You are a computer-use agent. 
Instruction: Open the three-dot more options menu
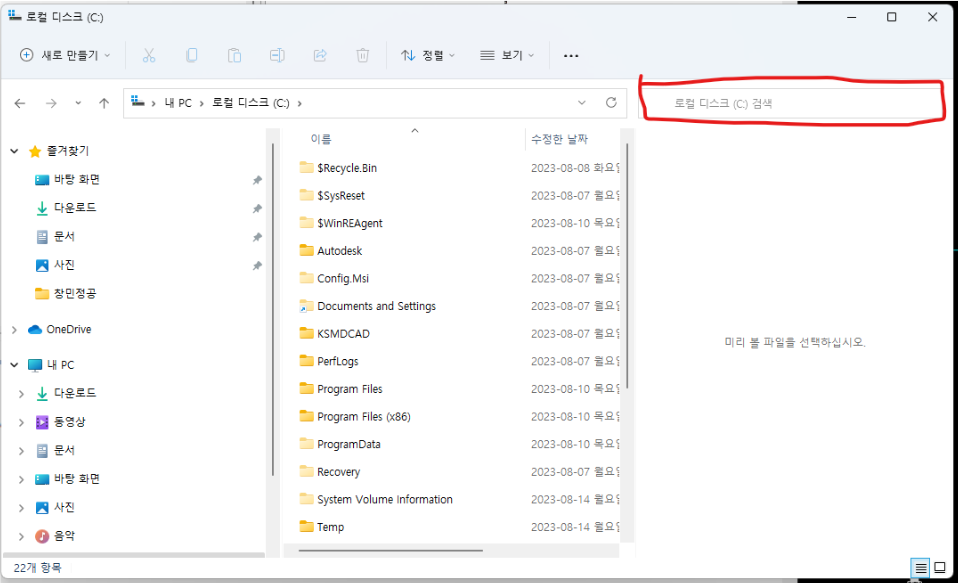pyautogui.click(x=571, y=56)
